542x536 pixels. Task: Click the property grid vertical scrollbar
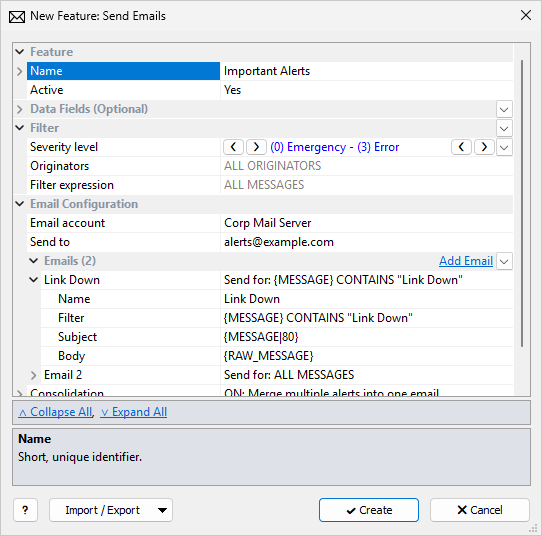[522, 204]
